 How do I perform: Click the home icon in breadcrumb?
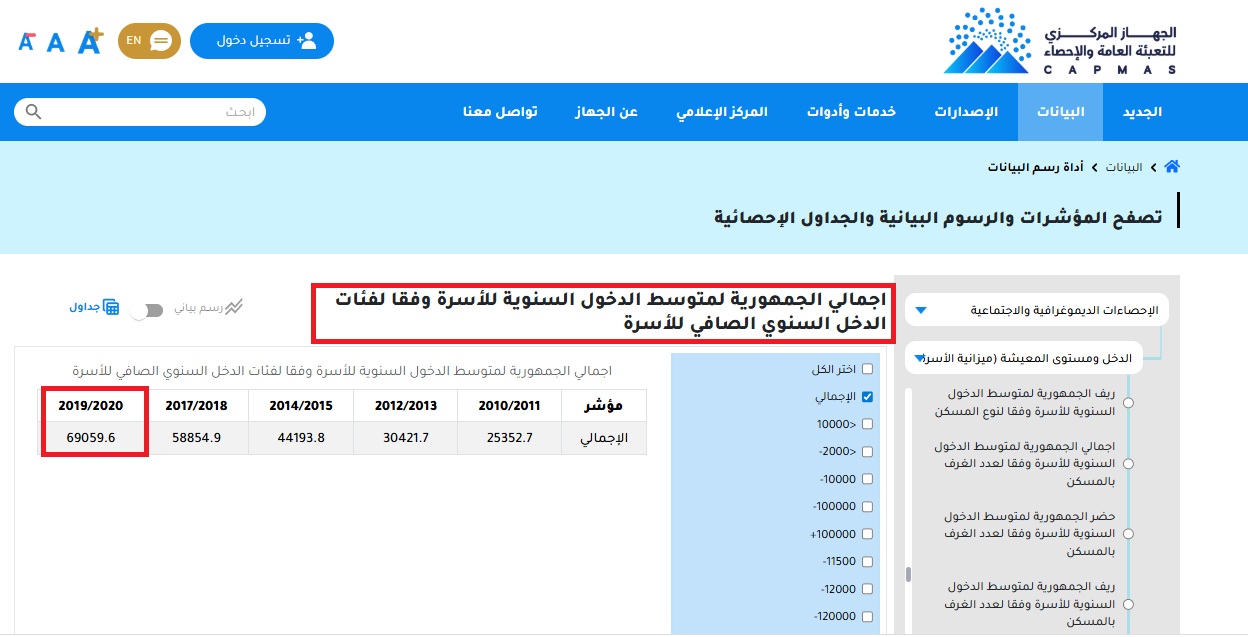click(x=1172, y=167)
